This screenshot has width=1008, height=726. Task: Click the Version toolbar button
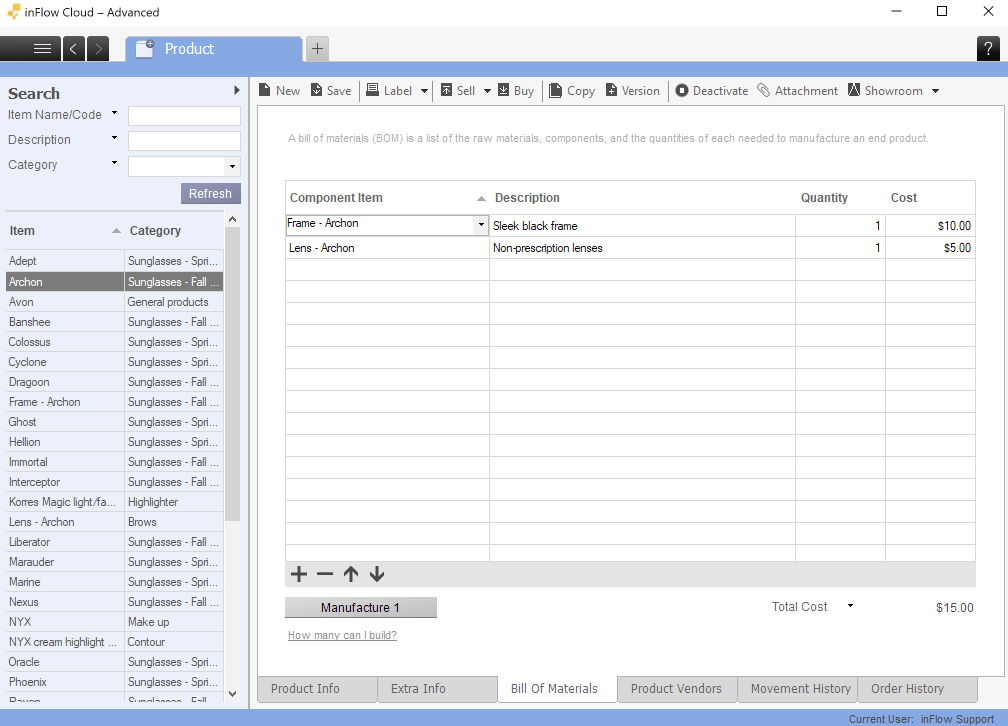633,91
